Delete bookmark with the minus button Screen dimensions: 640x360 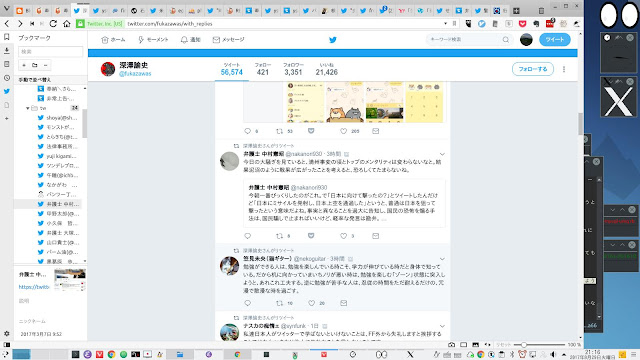click(x=45, y=65)
